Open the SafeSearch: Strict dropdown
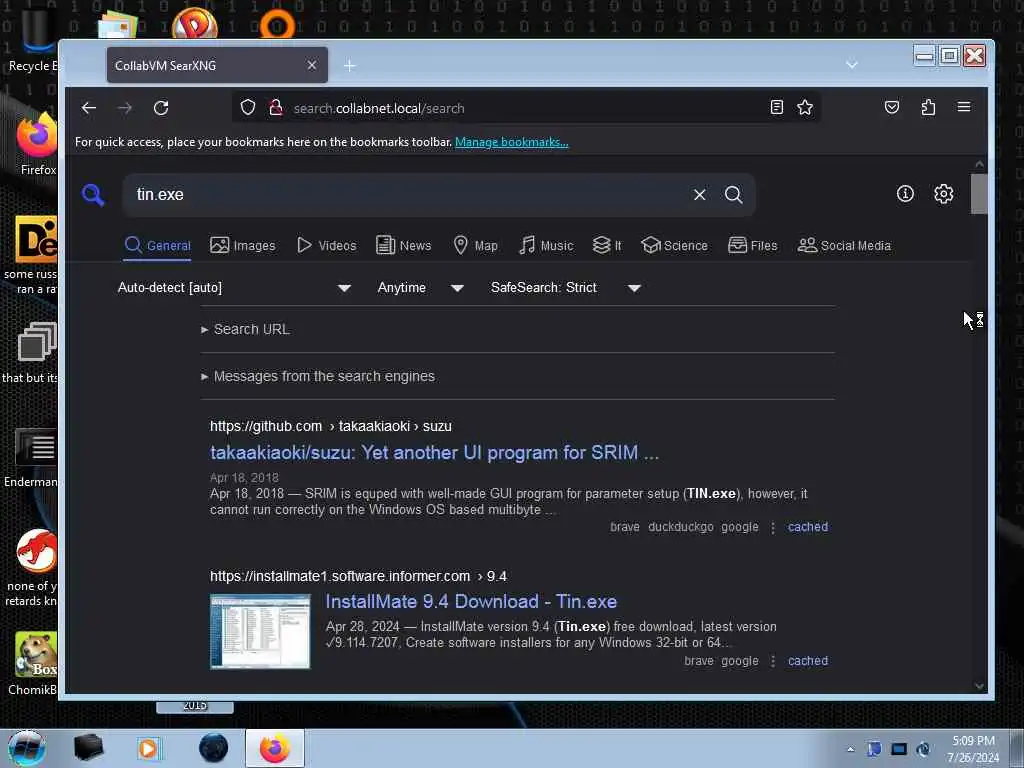Image resolution: width=1024 pixels, height=768 pixels. 566,288
